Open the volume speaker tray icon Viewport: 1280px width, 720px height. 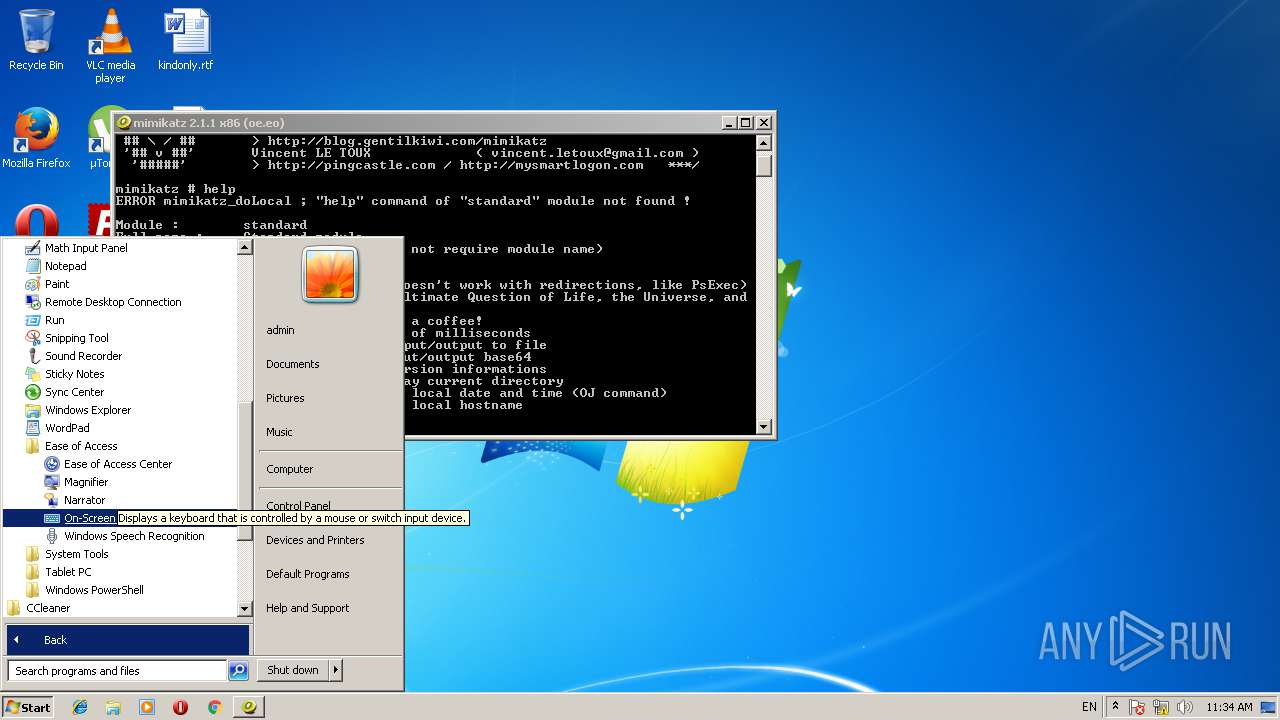pyautogui.click(x=1185, y=707)
